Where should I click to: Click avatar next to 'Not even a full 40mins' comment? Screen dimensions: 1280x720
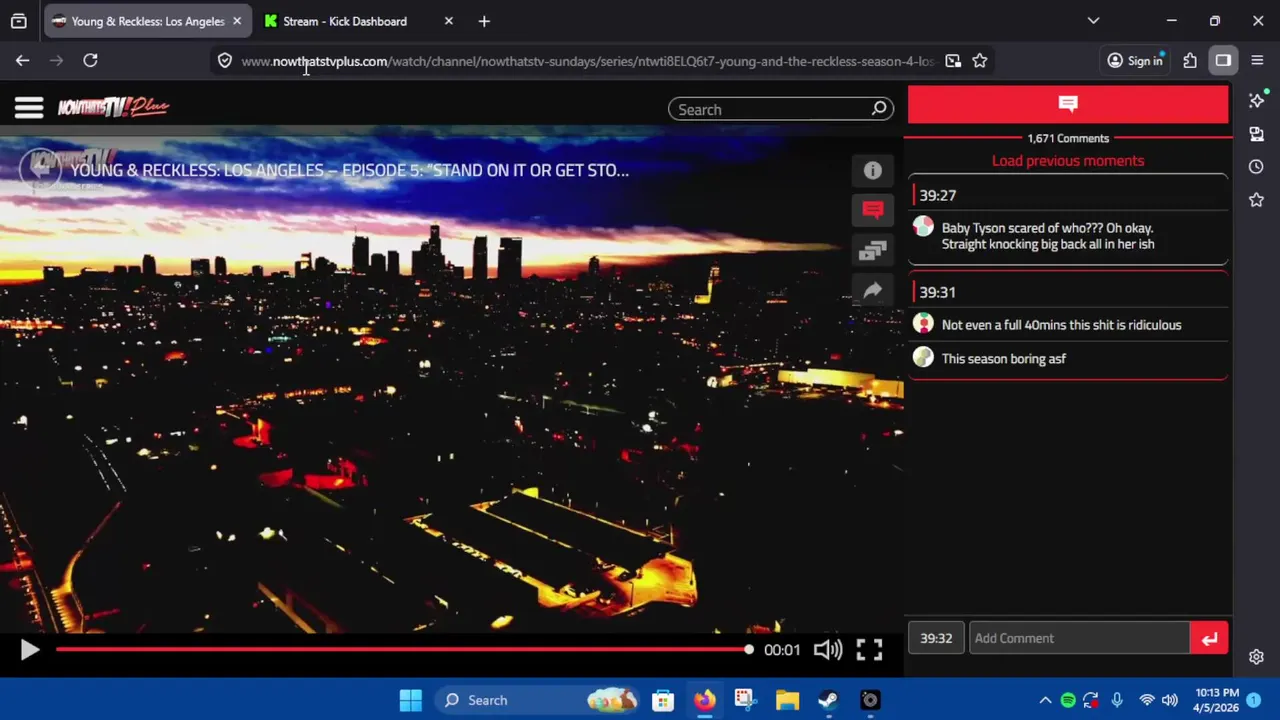923,324
